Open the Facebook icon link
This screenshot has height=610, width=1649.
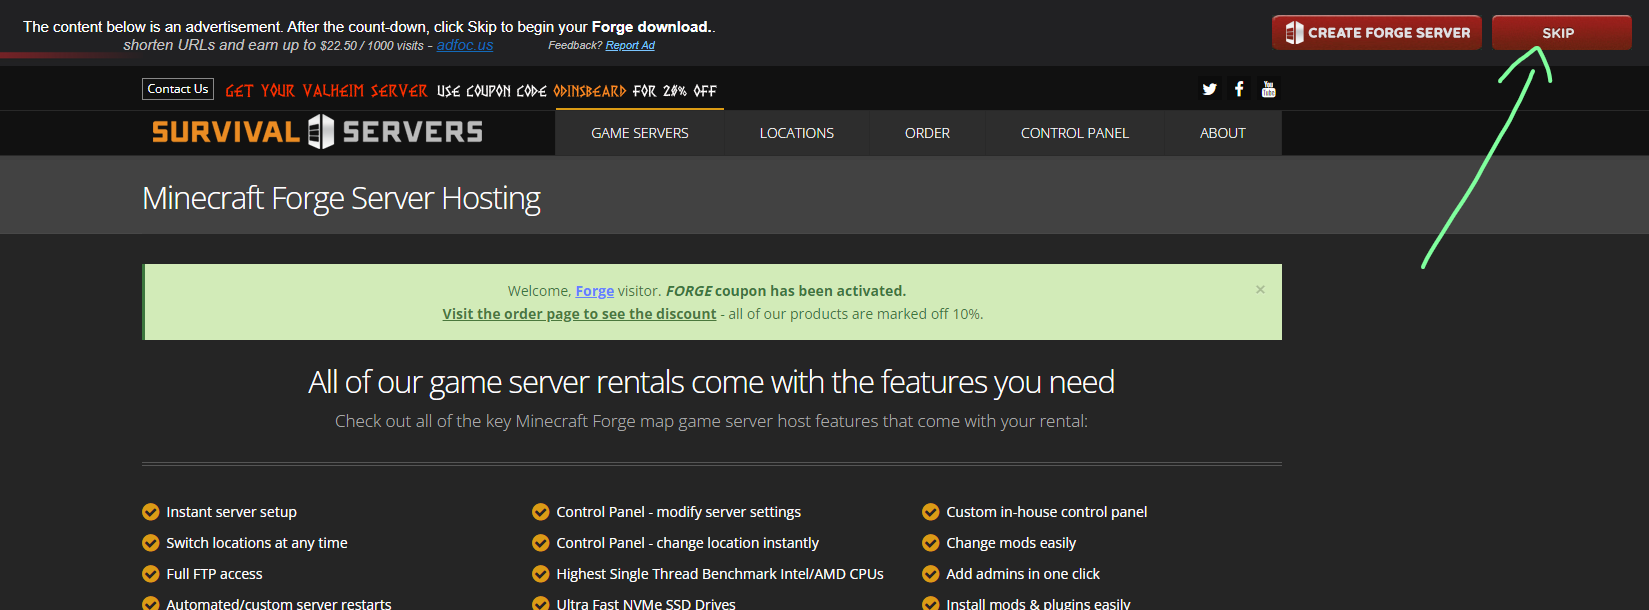point(1239,89)
